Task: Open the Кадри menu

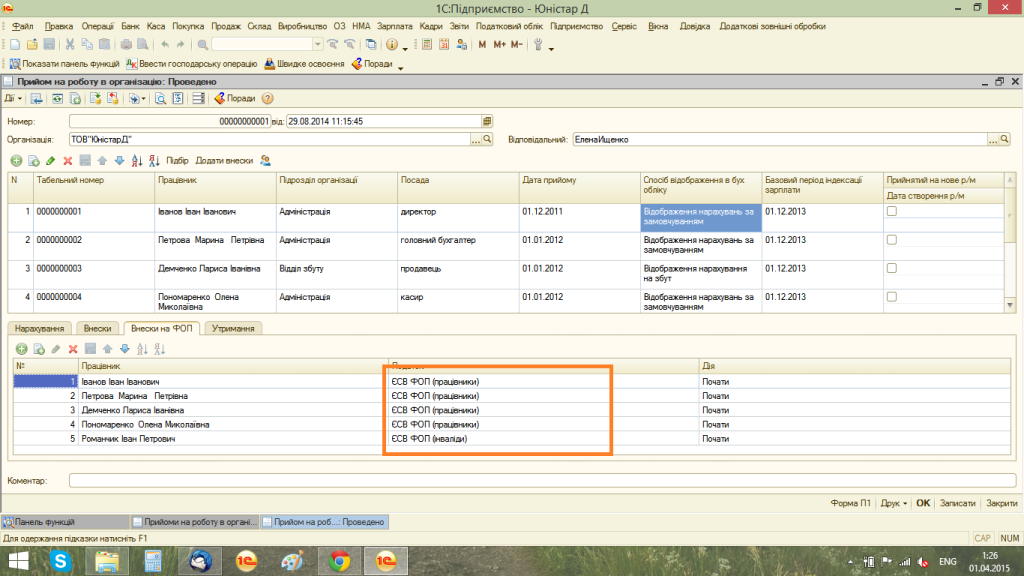Action: pos(430,27)
